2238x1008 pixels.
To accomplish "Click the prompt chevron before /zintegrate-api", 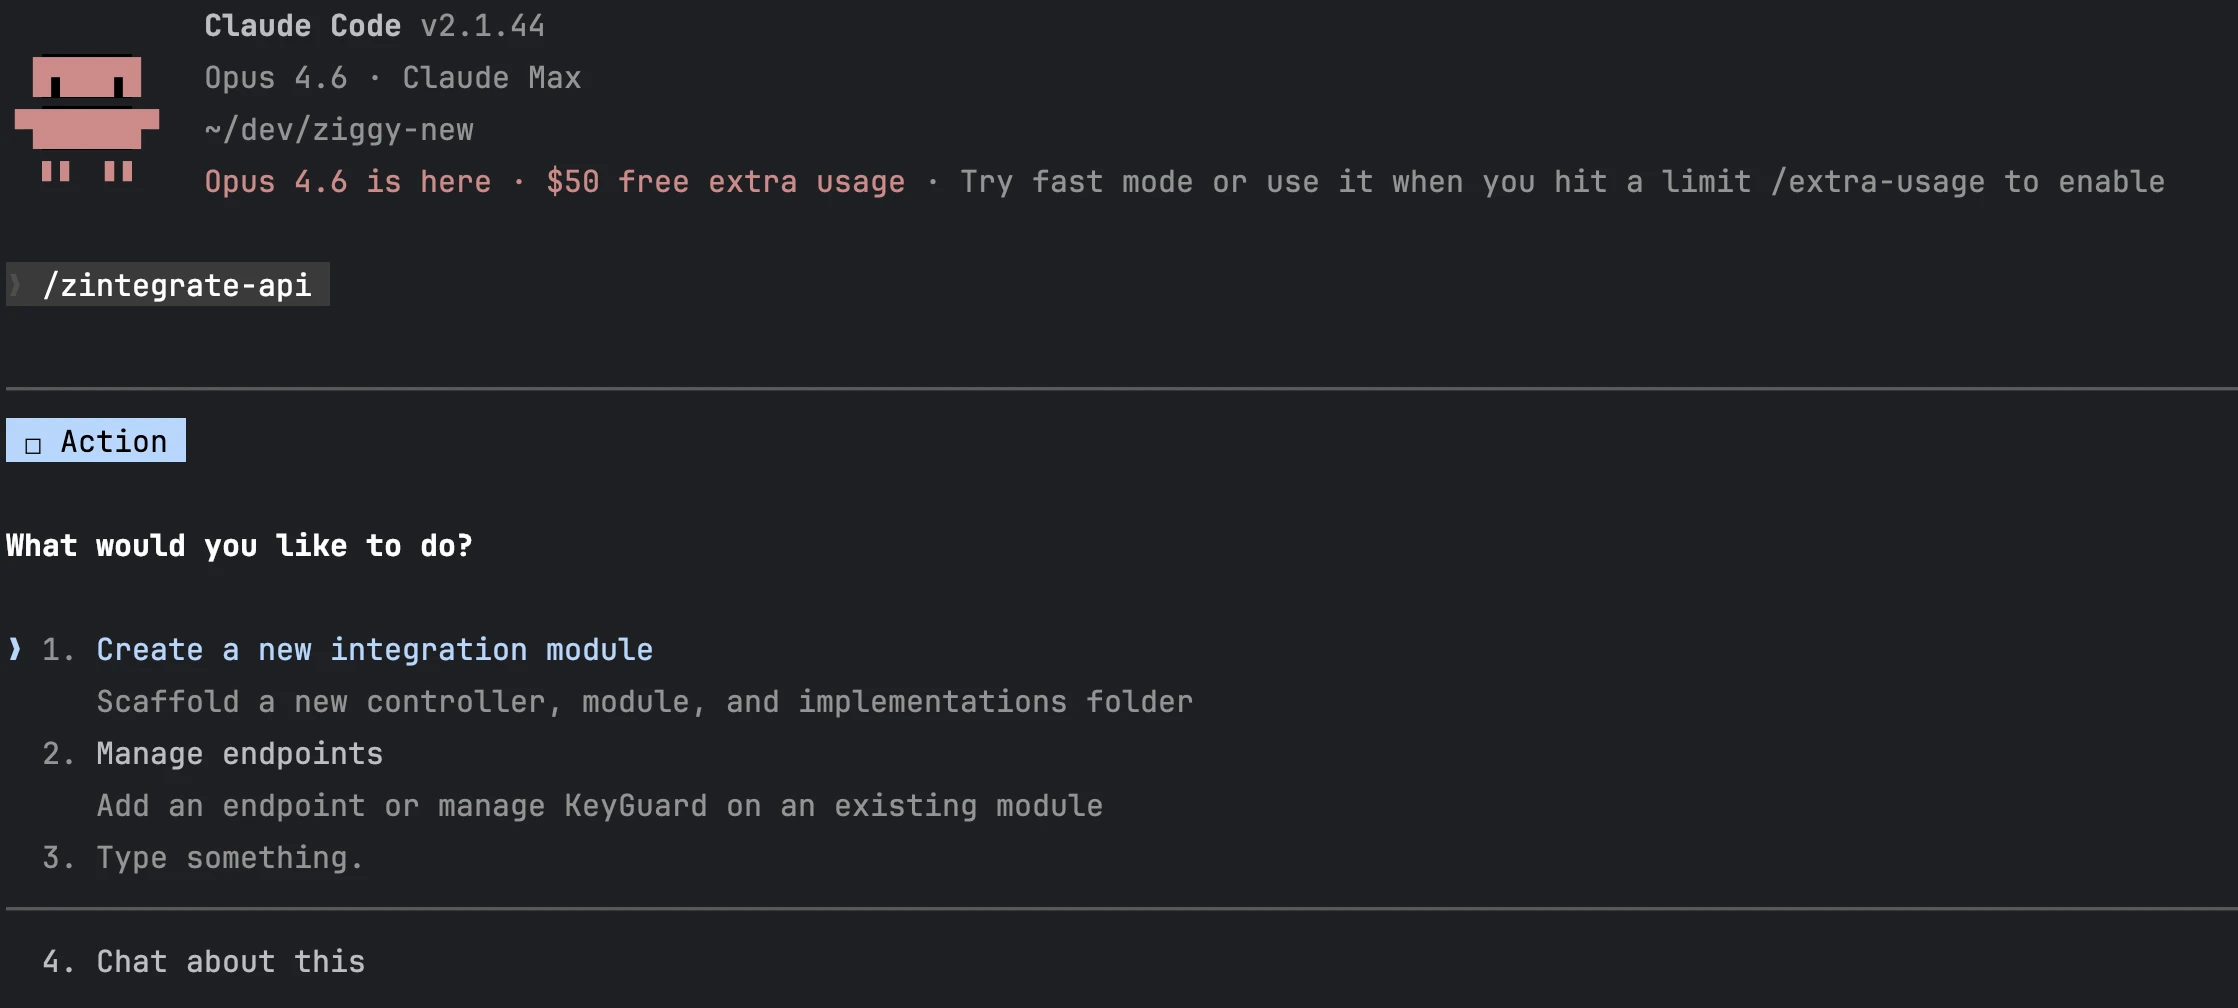I will click(x=15, y=285).
